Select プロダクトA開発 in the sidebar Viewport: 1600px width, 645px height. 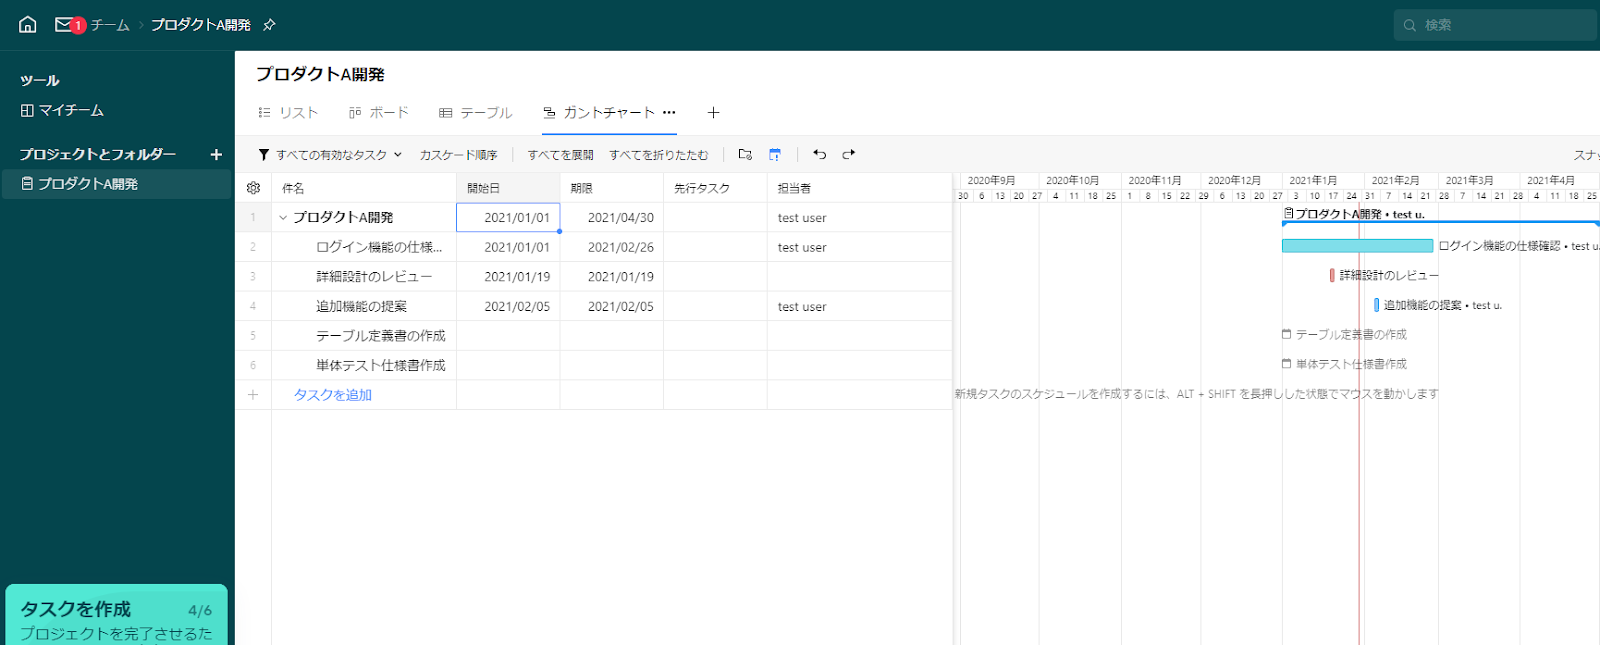[x=116, y=184]
